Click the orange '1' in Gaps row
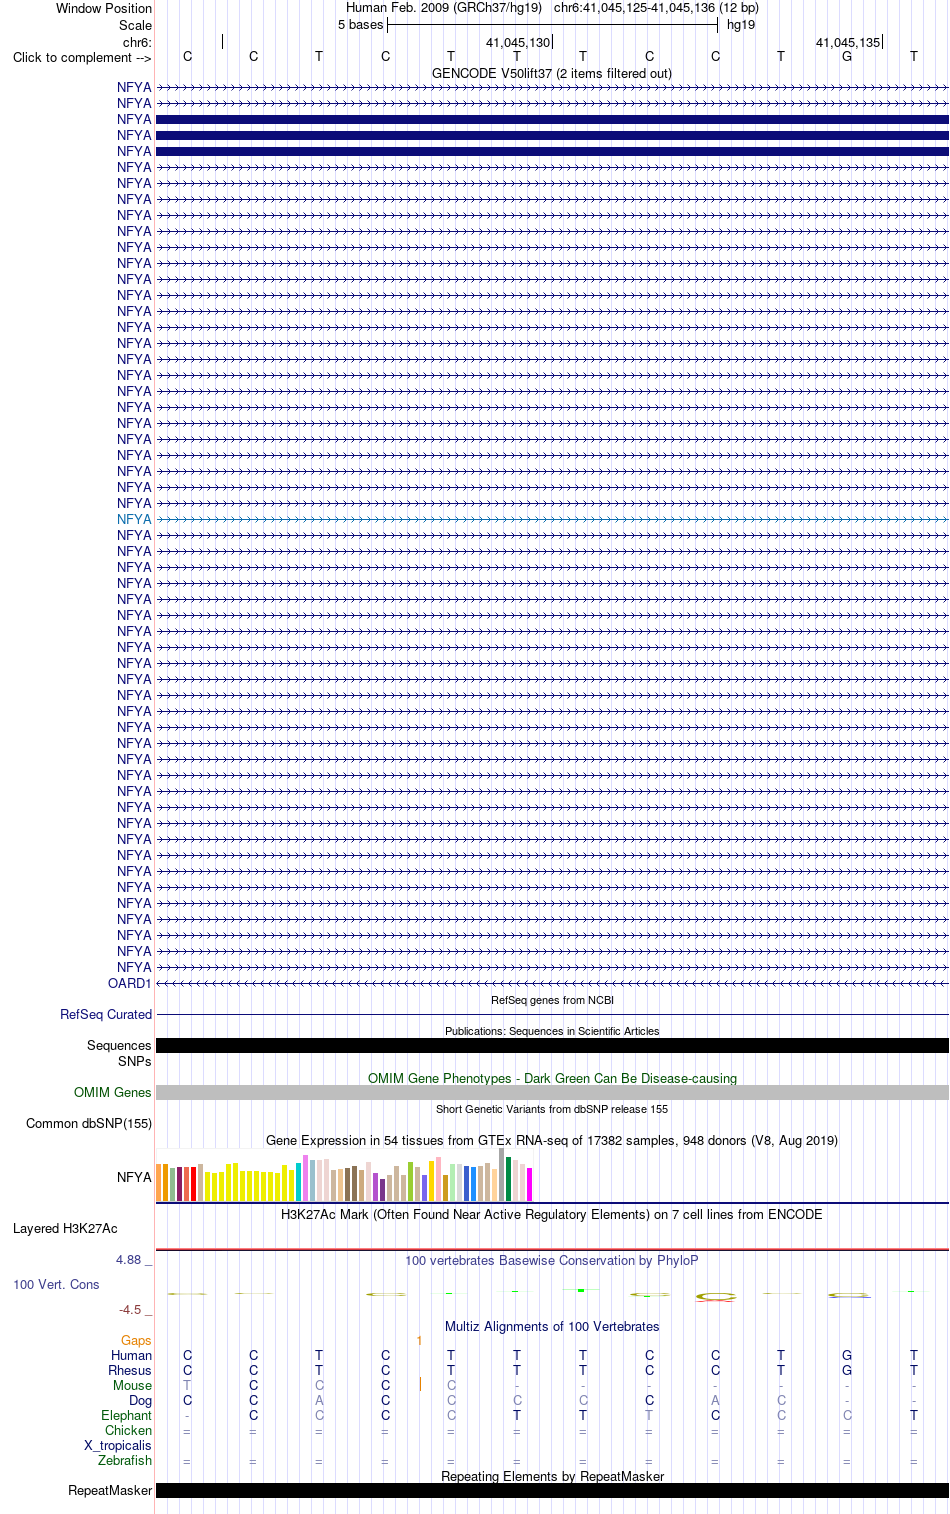950x1514 pixels. [419, 1340]
